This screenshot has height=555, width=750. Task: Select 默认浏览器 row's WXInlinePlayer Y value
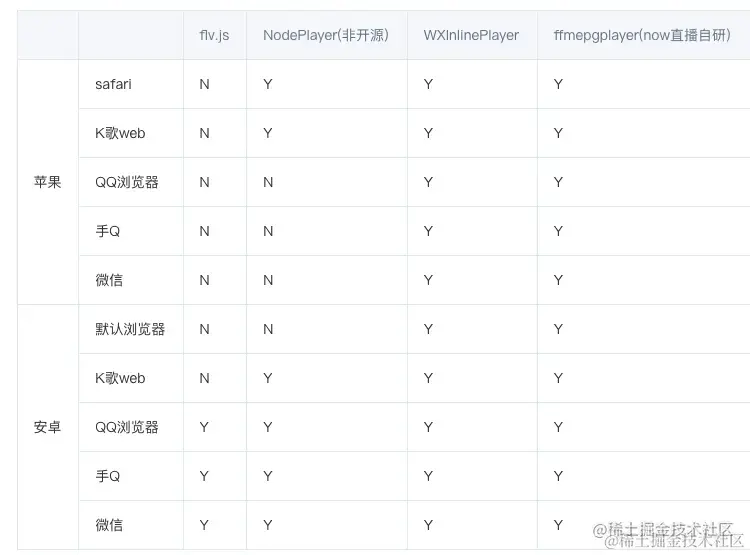coord(428,329)
